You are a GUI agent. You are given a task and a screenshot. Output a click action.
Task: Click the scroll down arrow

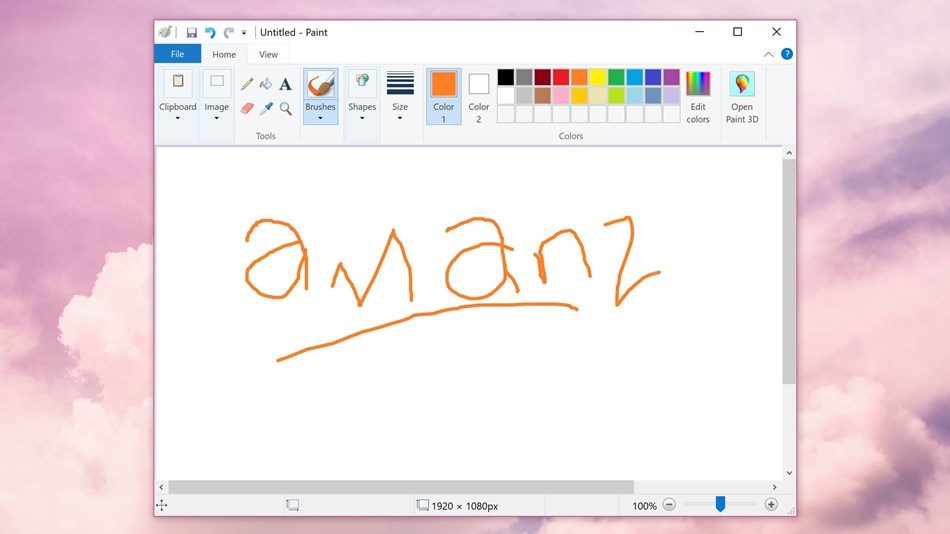pyautogui.click(x=789, y=473)
